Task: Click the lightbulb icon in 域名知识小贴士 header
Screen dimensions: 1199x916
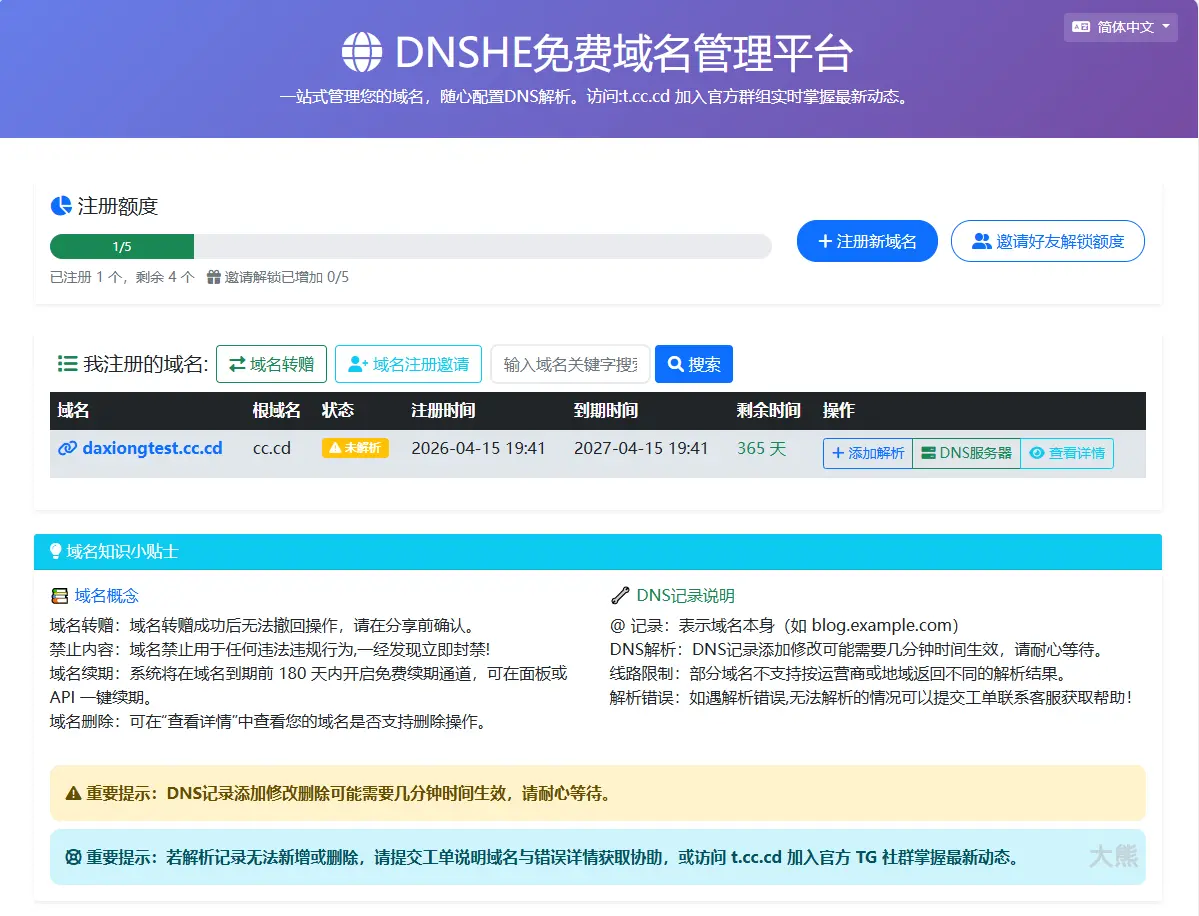Action: 56,552
